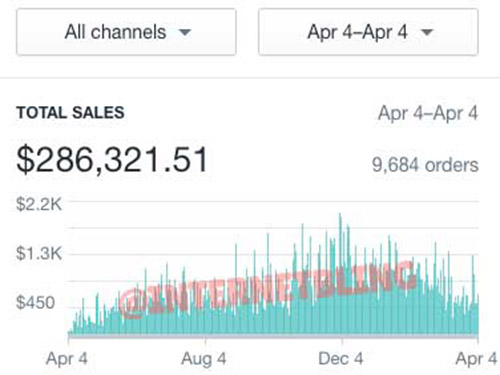The image size is (500, 375).
Task: Click the $286,321.51 total sales amount
Action: [112, 160]
